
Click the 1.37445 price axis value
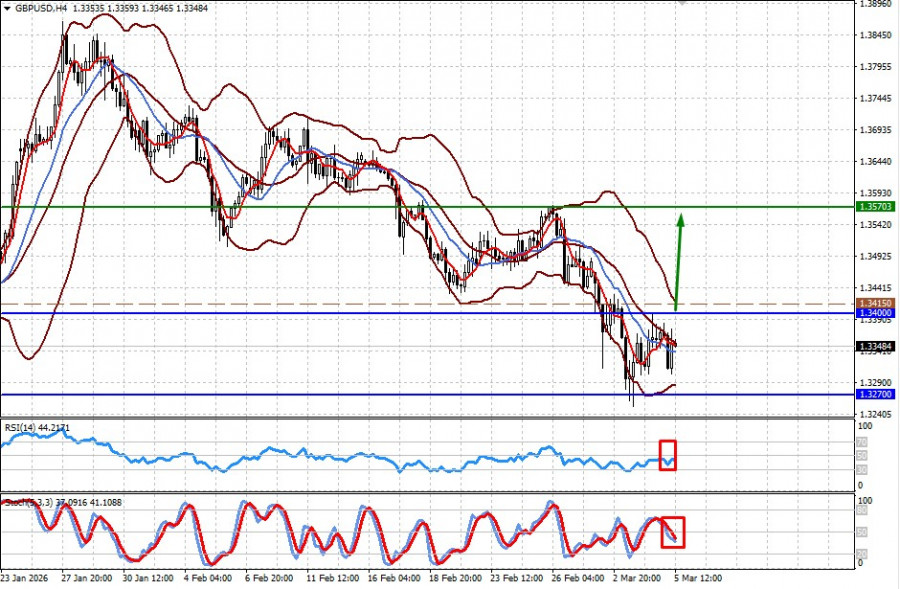click(876, 99)
